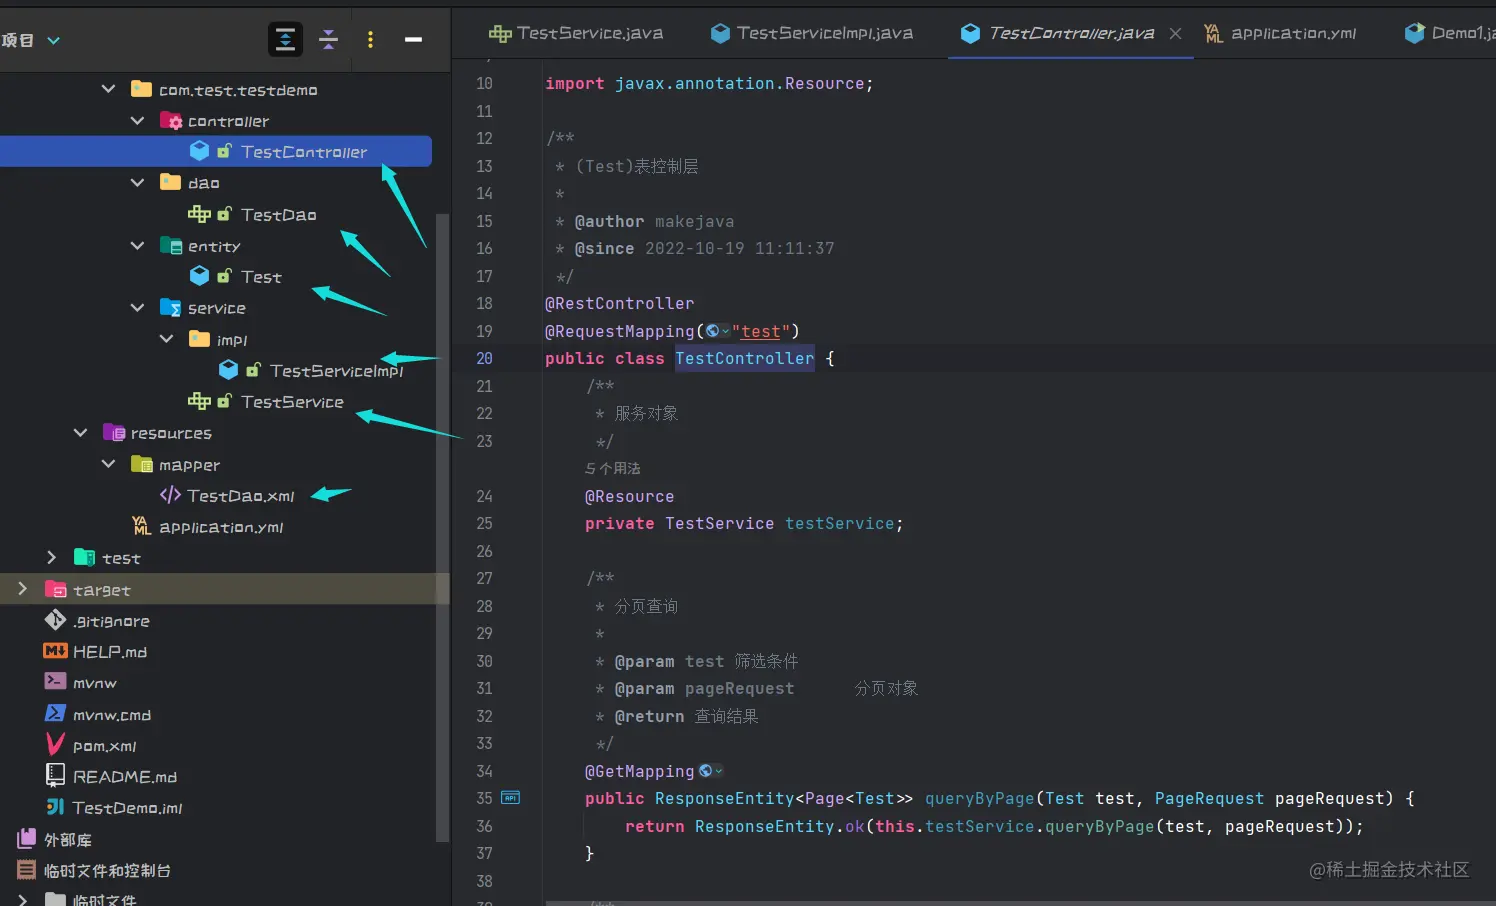Collapse the controller folder
This screenshot has width=1496, height=906.
pos(137,121)
